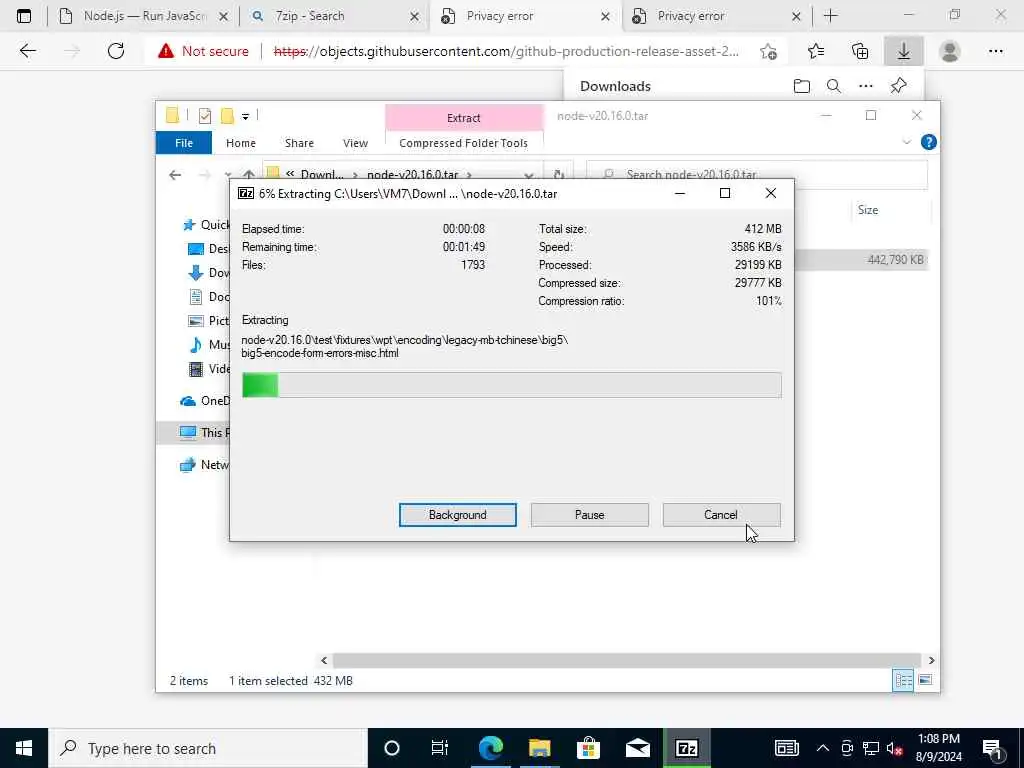Viewport: 1024px width, 768px height.
Task: Pin the Downloads panel
Action: coord(899,86)
